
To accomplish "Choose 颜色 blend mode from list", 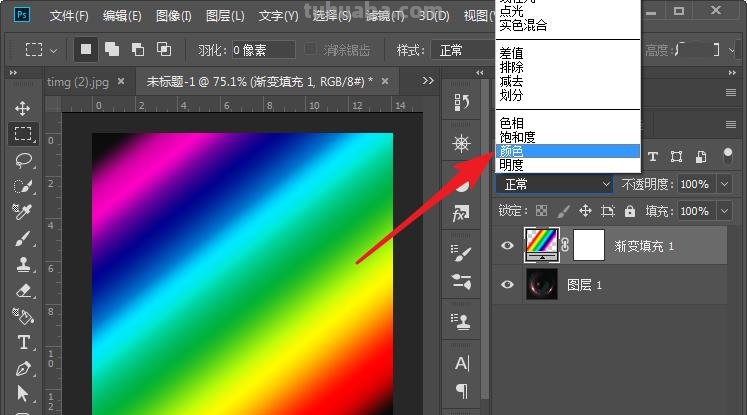I will 567,151.
